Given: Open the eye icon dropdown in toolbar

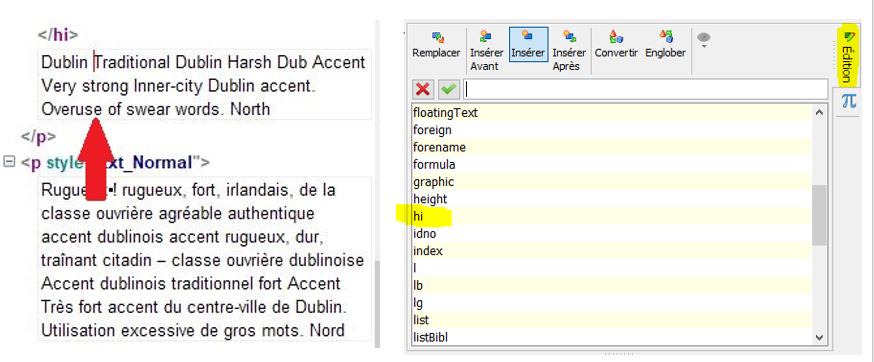Looking at the screenshot, I should tap(704, 40).
